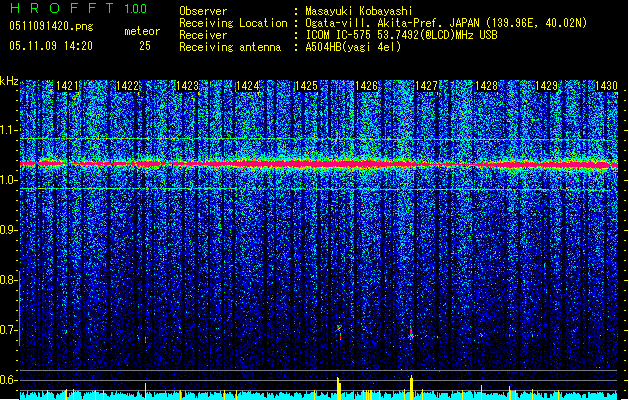This screenshot has width=629, height=400.
Task: Click the tall yellow intensity spike before 1427
Action: click(x=411, y=387)
